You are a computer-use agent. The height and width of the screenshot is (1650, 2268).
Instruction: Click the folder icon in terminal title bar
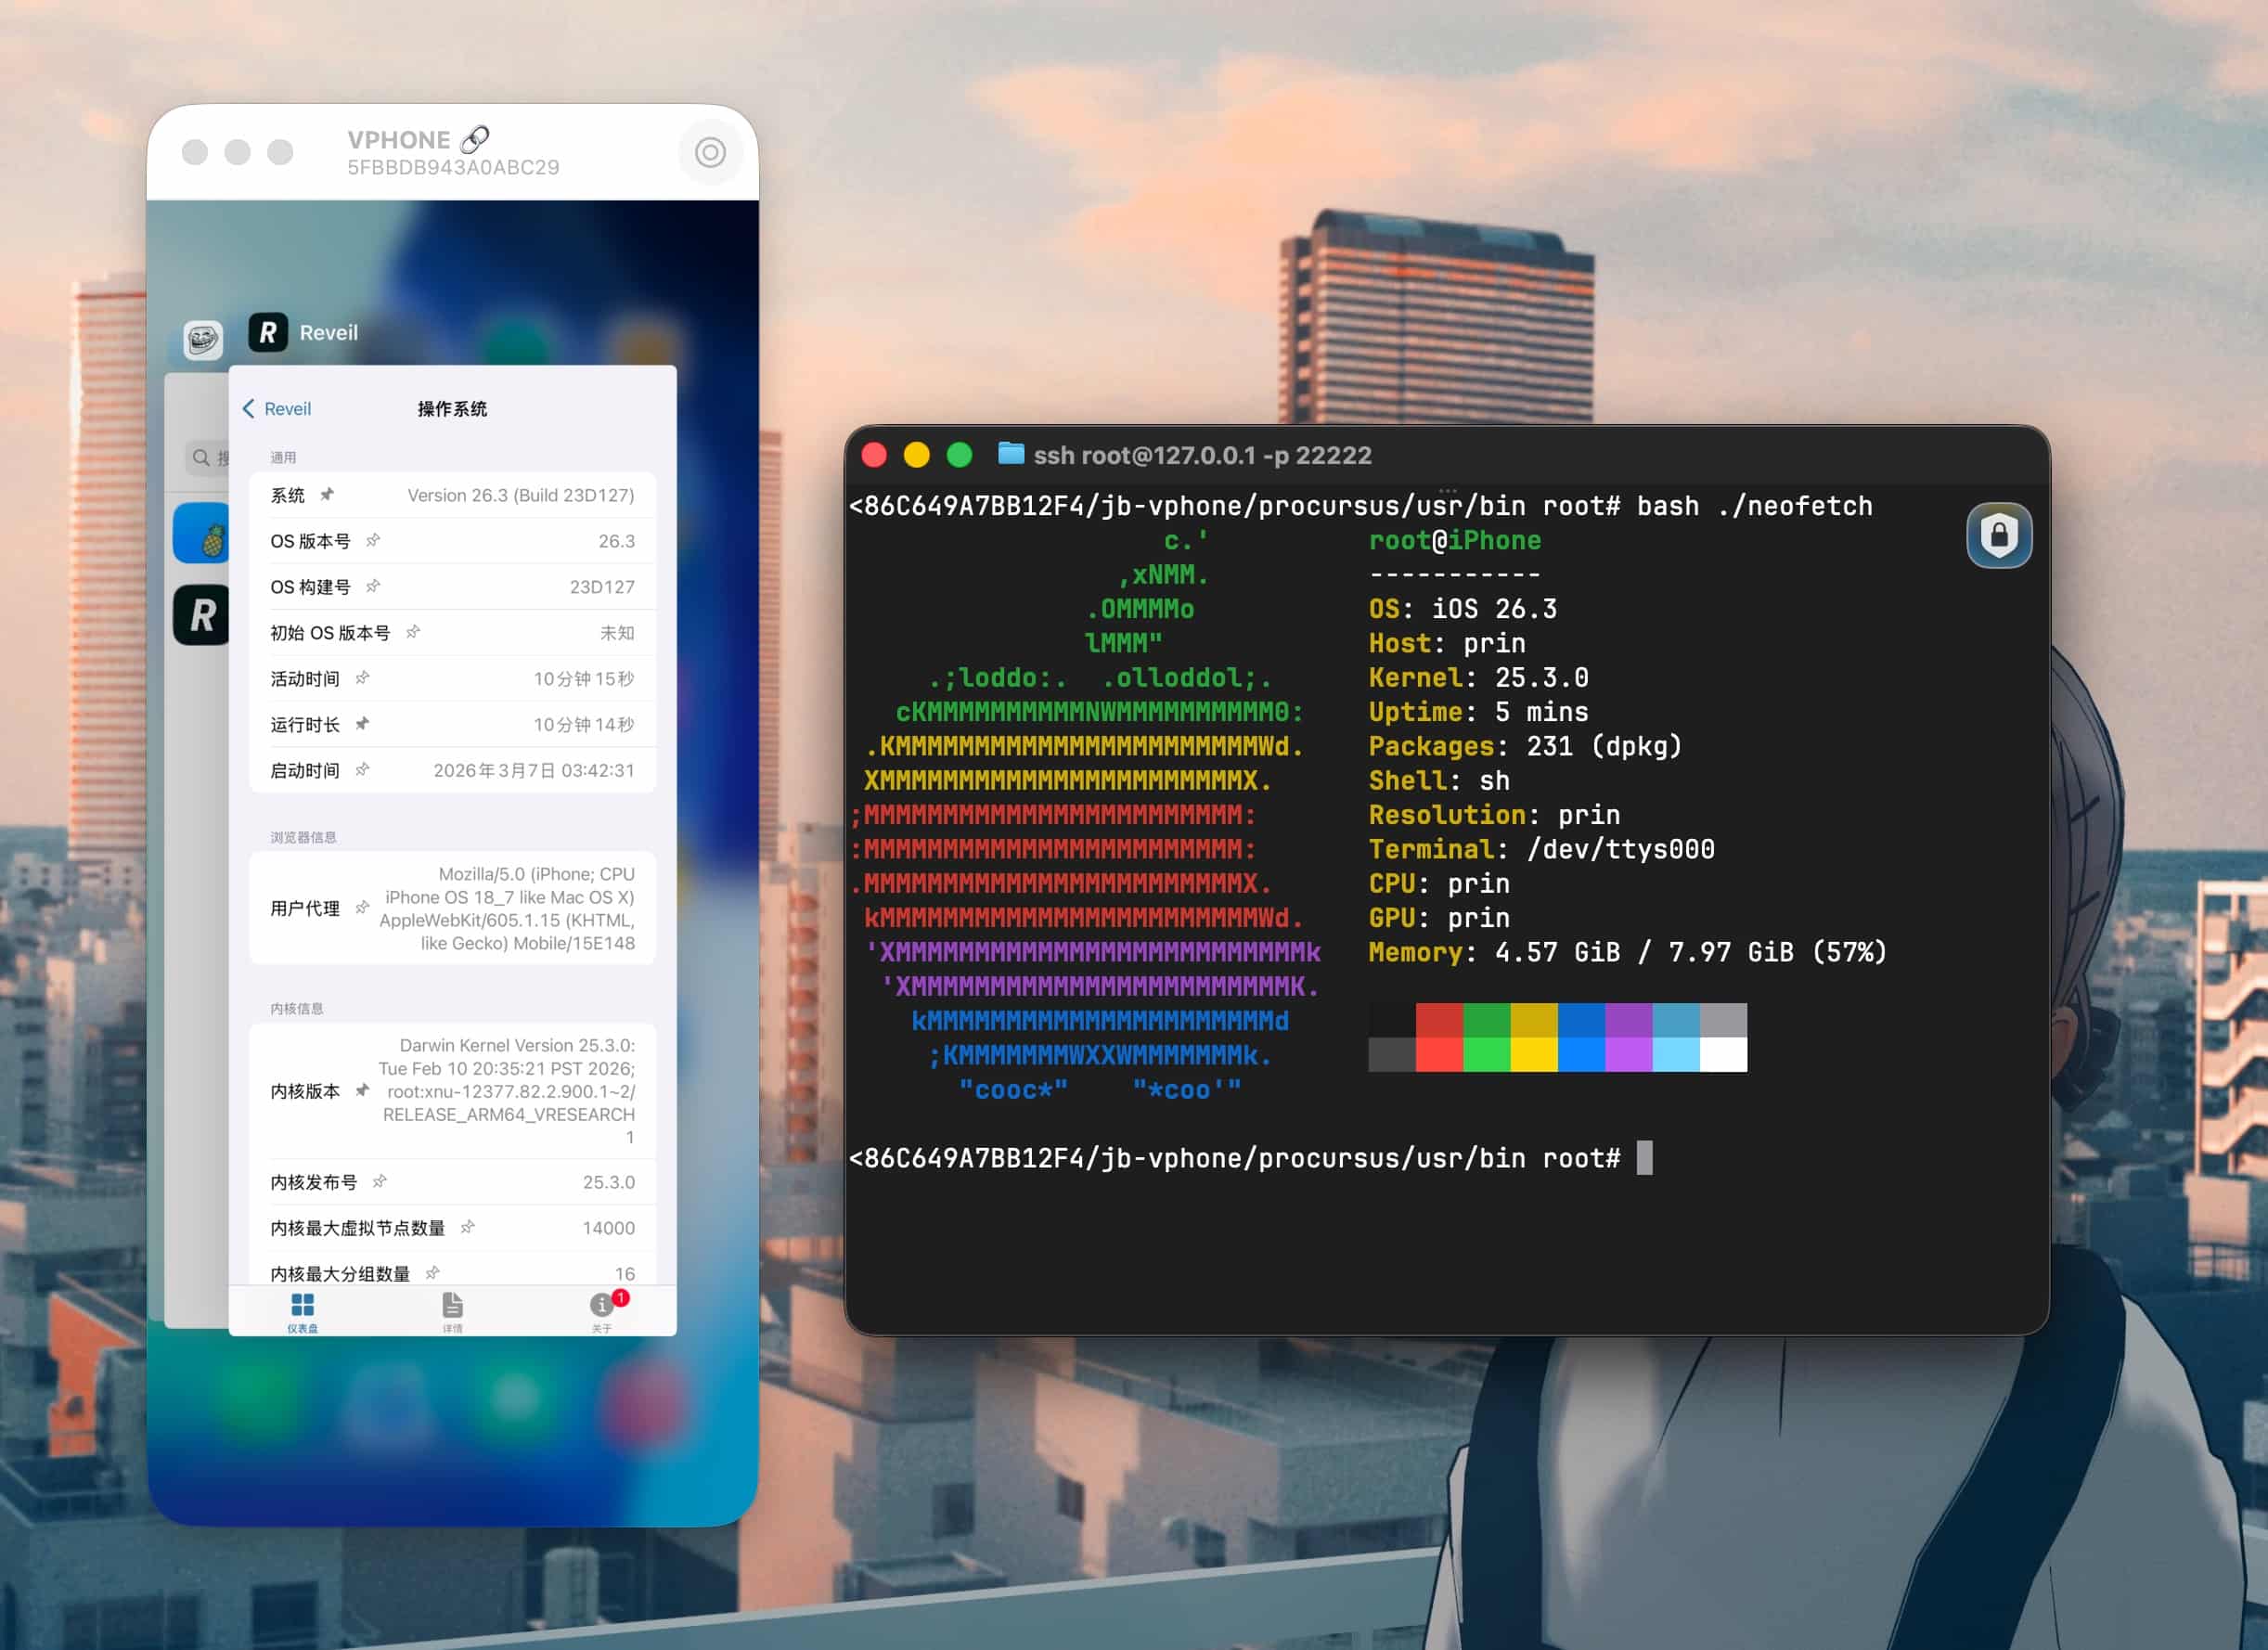[x=1011, y=454]
